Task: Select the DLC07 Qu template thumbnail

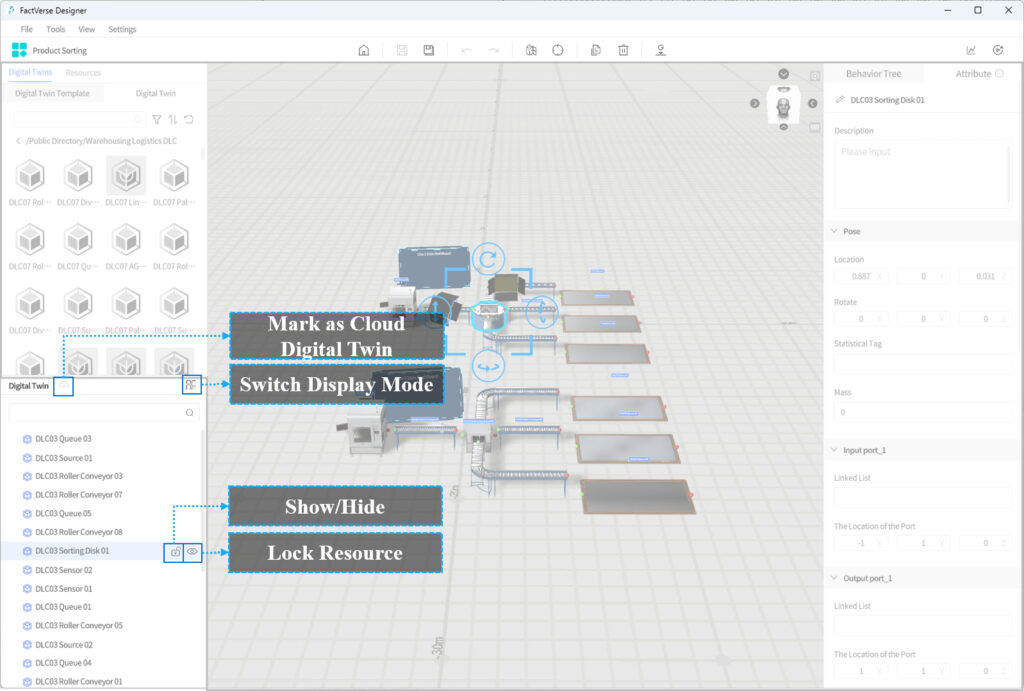Action: pos(78,240)
